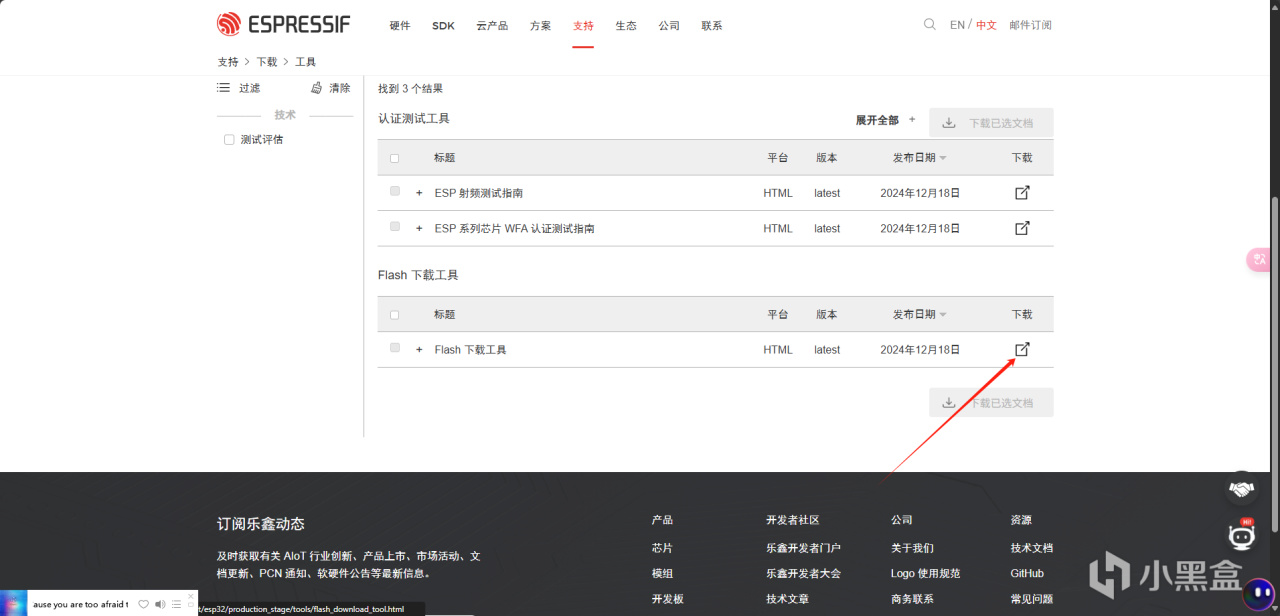1280x616 pixels.
Task: Open the 硬件 menu
Action: [400, 26]
